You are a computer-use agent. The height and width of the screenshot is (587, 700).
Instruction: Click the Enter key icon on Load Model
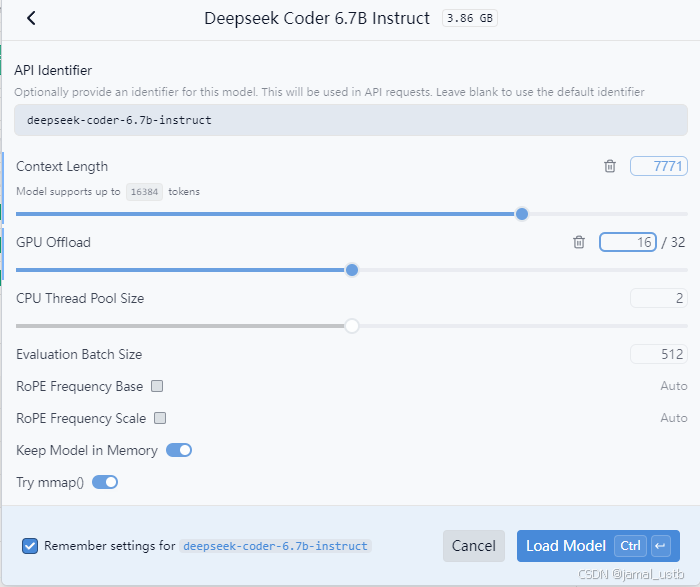[x=661, y=545]
